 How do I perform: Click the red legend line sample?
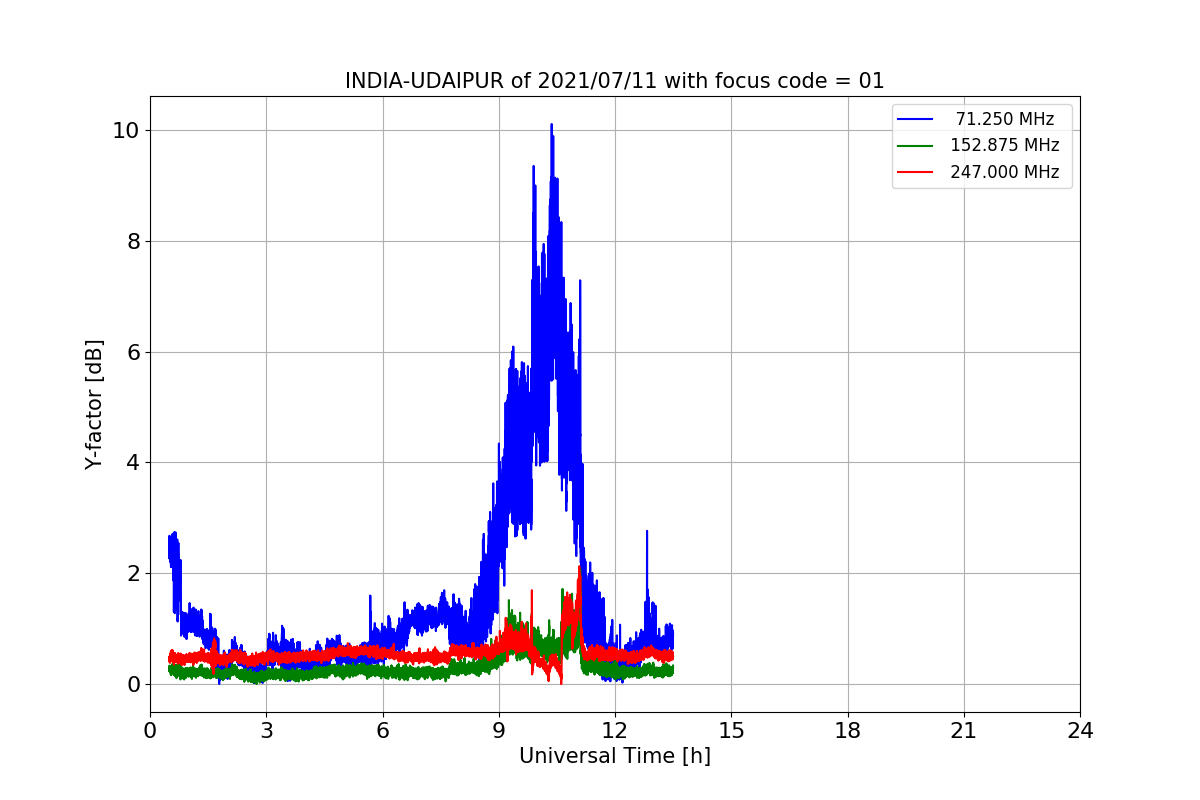pos(915,172)
